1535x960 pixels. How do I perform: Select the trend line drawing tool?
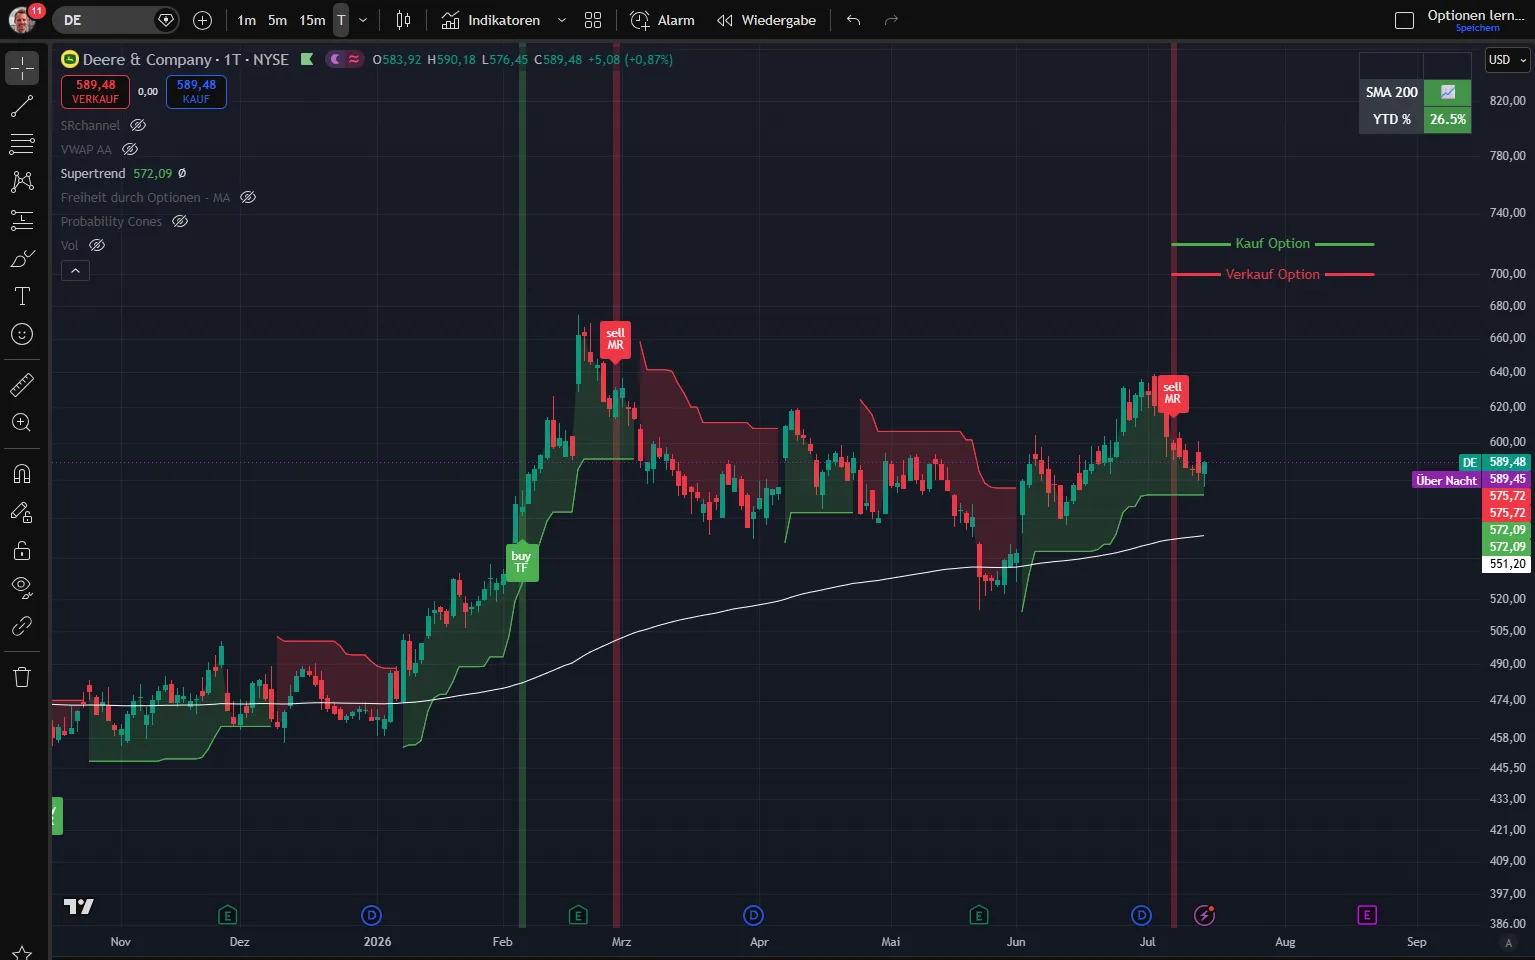pyautogui.click(x=22, y=106)
